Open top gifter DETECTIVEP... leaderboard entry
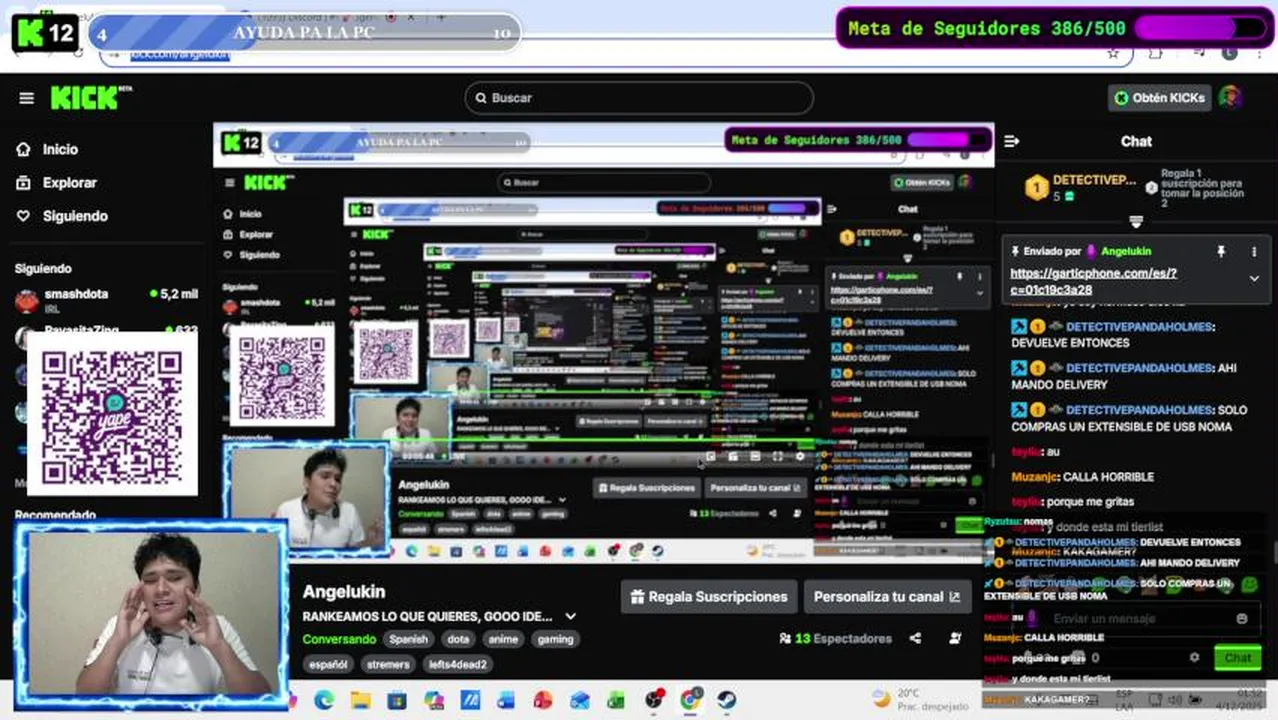Viewport: 1278px width, 720px height. pos(1081,187)
